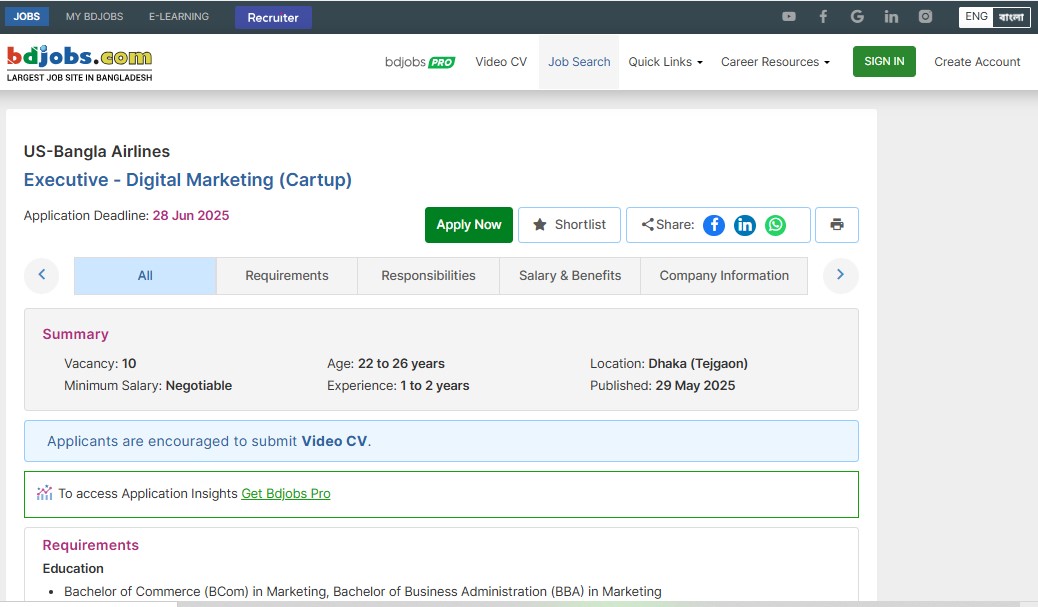Switch to Company Information tab

pos(724,275)
